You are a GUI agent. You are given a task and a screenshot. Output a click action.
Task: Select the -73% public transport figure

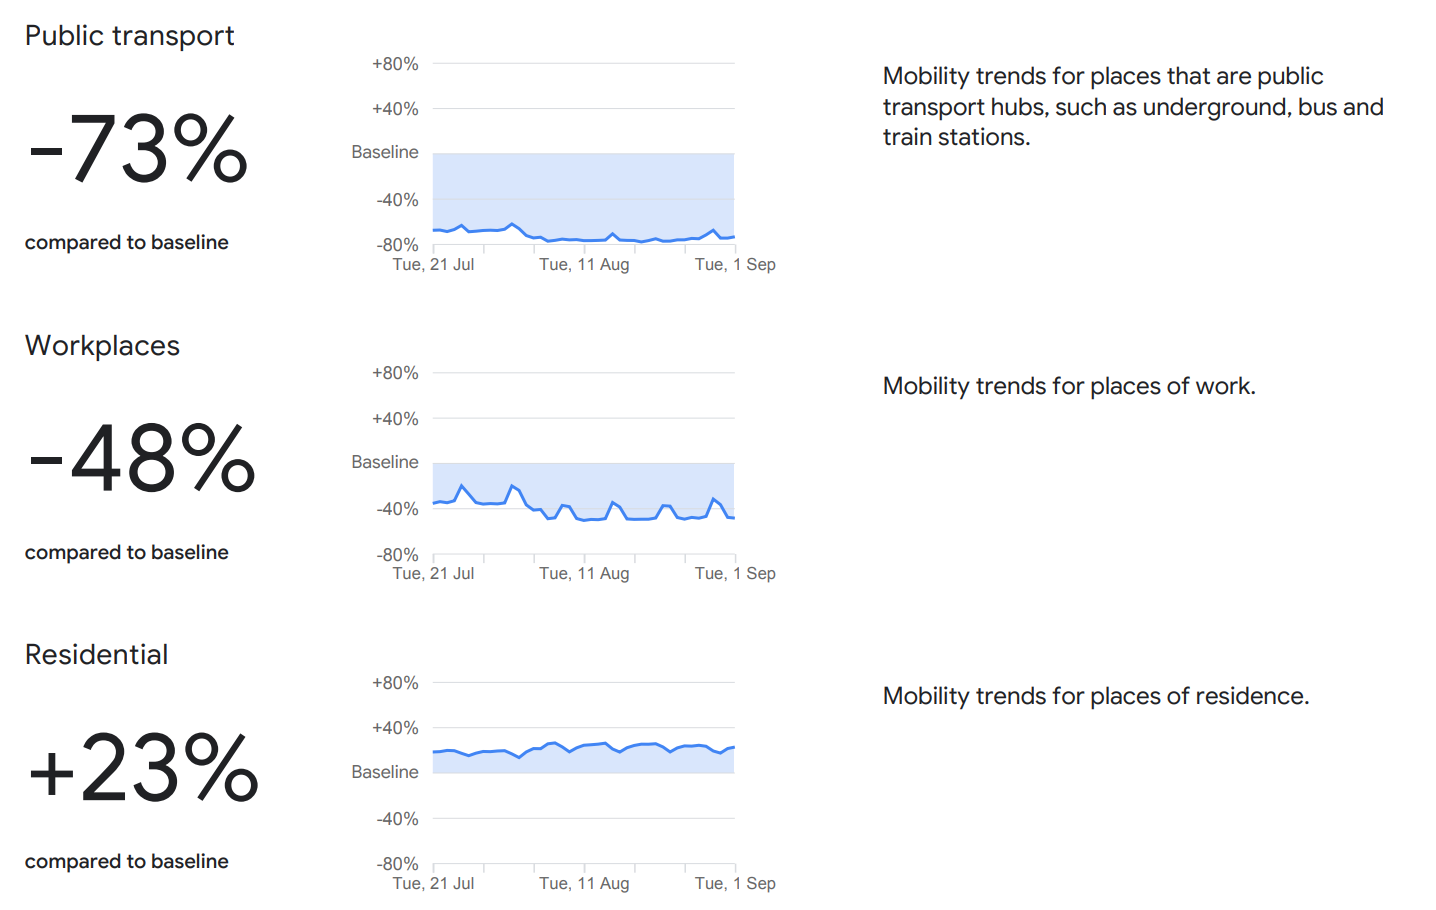pos(137,149)
